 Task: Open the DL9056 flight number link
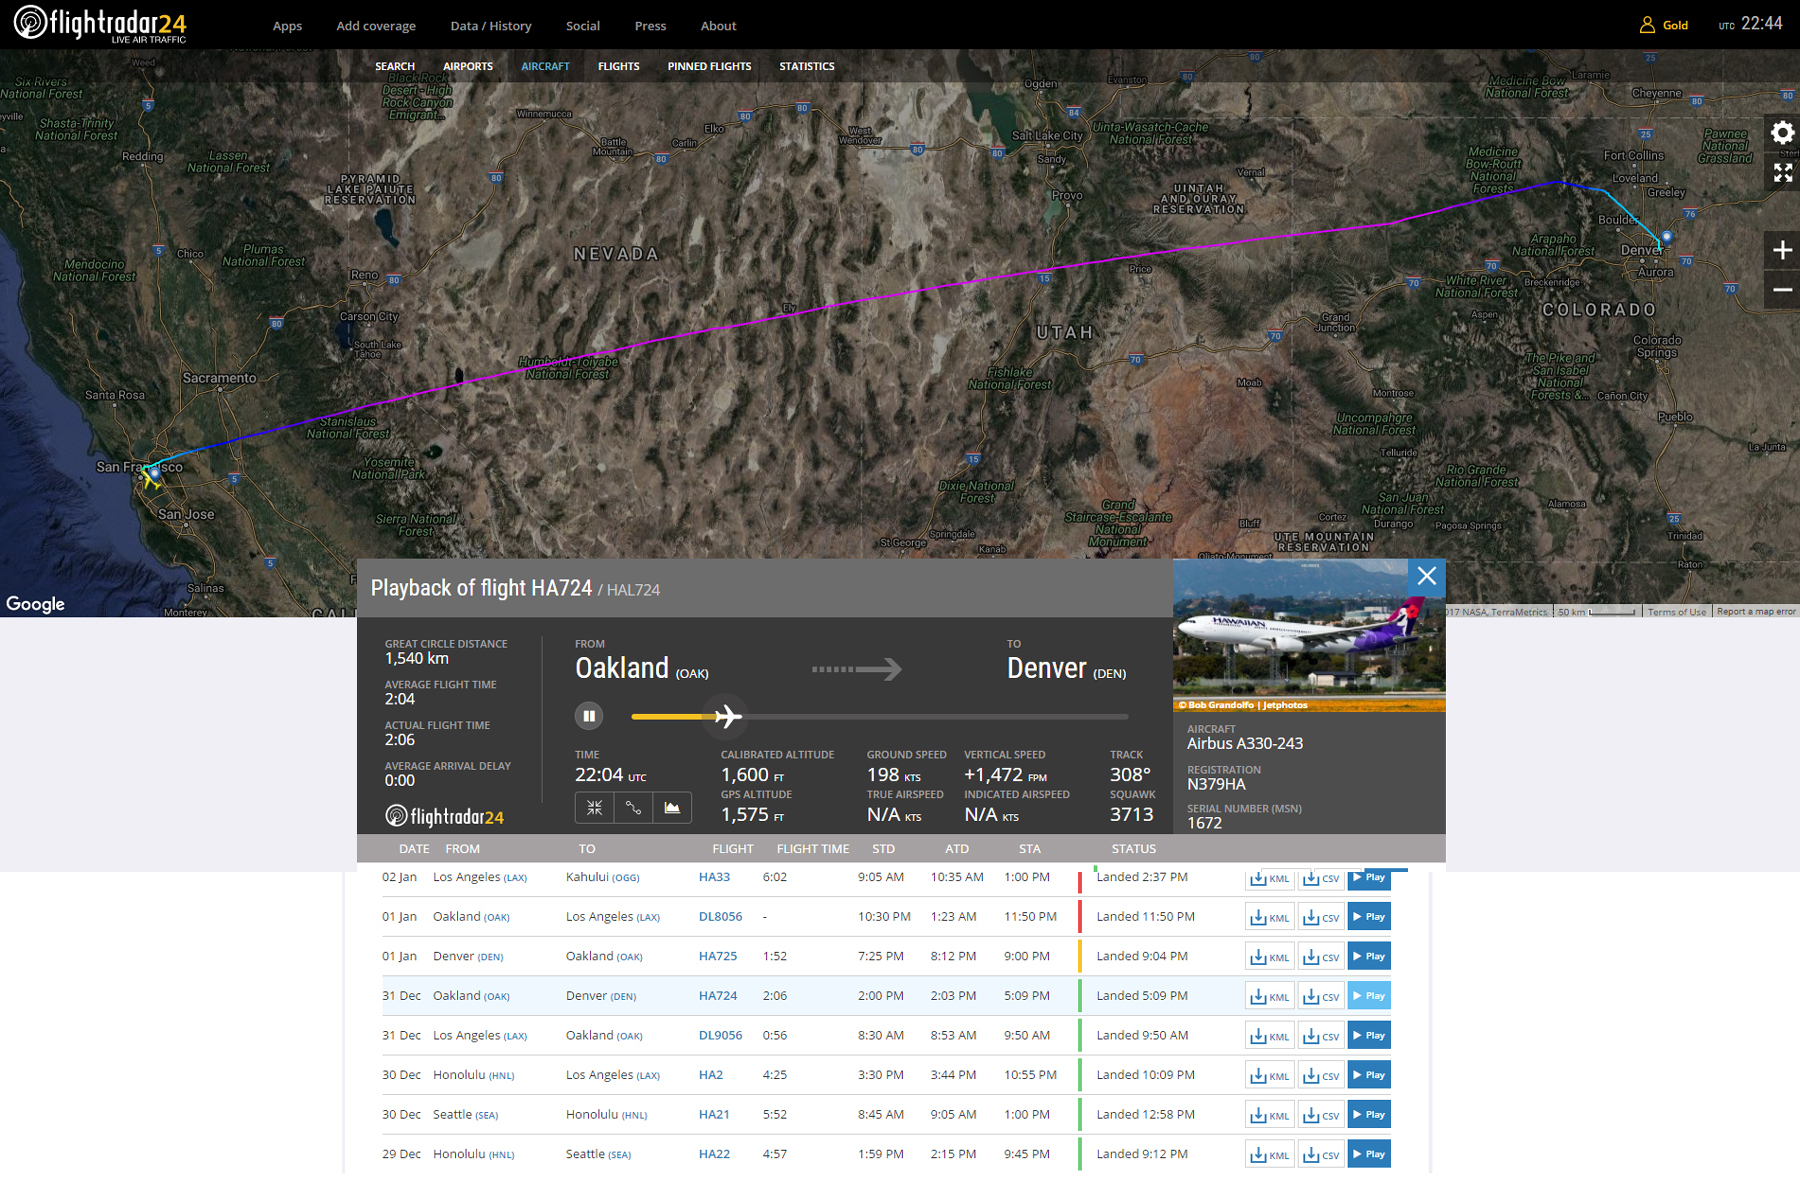[720, 1035]
